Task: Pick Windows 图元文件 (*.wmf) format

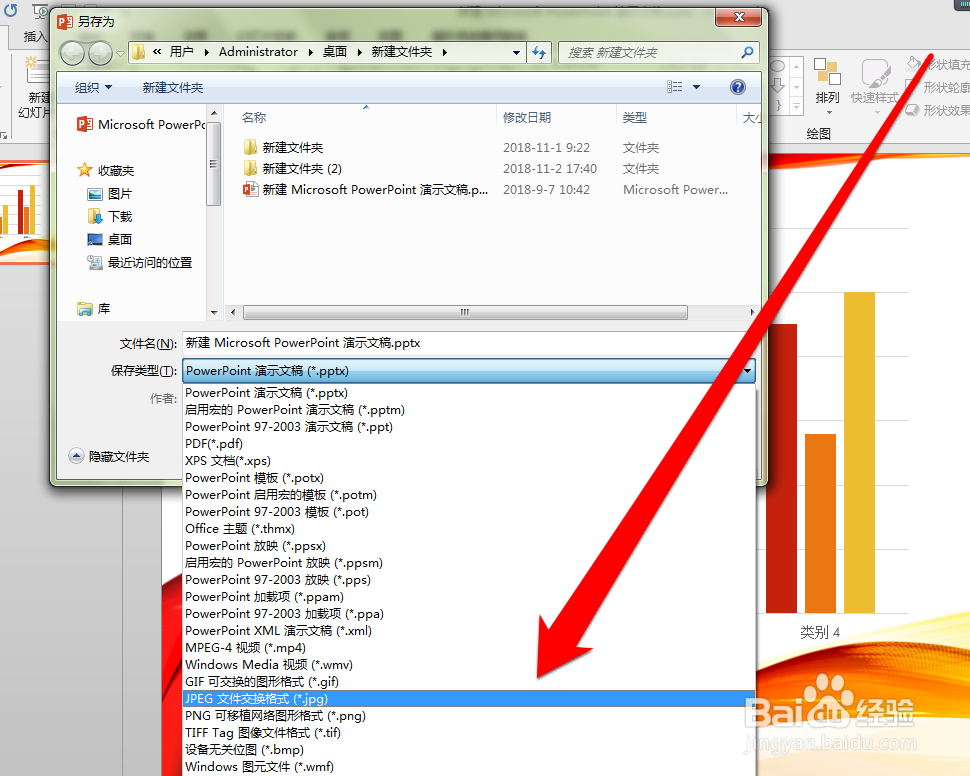Action: click(469, 767)
